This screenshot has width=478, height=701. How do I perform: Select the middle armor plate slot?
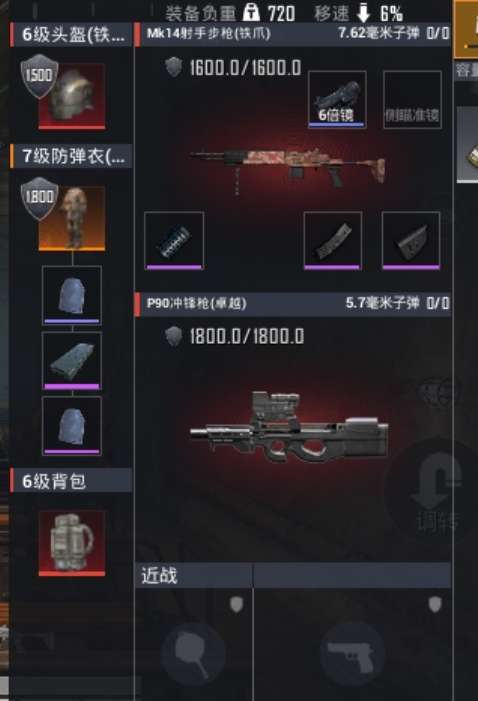coord(72,361)
